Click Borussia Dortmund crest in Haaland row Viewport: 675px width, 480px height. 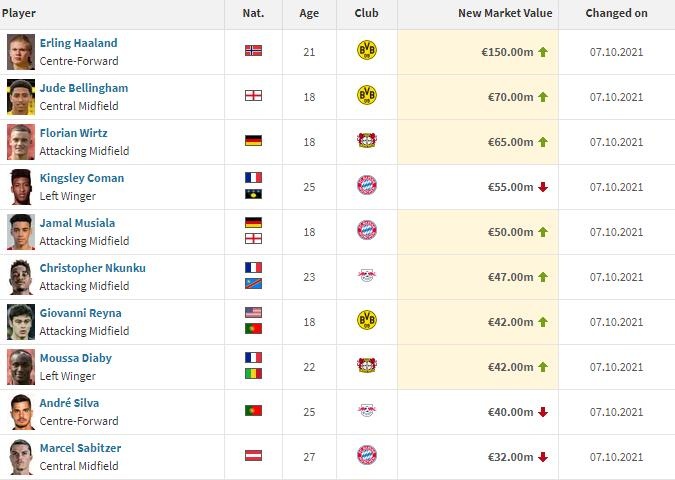coord(367,50)
